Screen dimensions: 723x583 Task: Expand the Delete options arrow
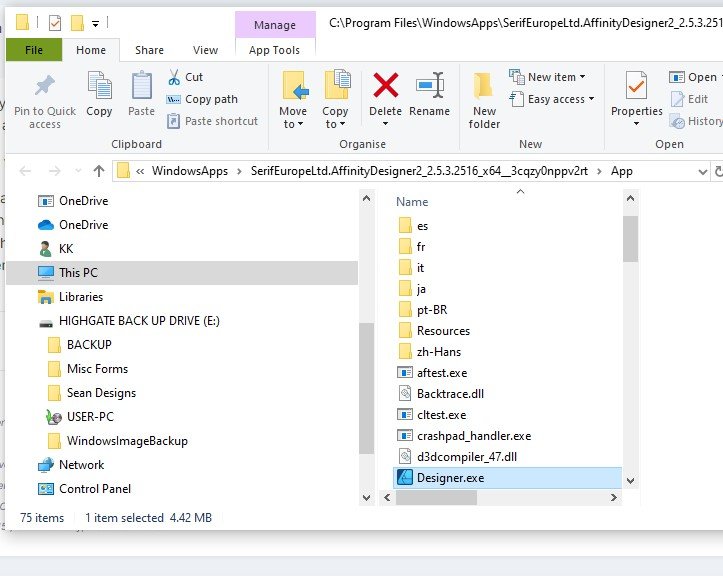tap(385, 124)
